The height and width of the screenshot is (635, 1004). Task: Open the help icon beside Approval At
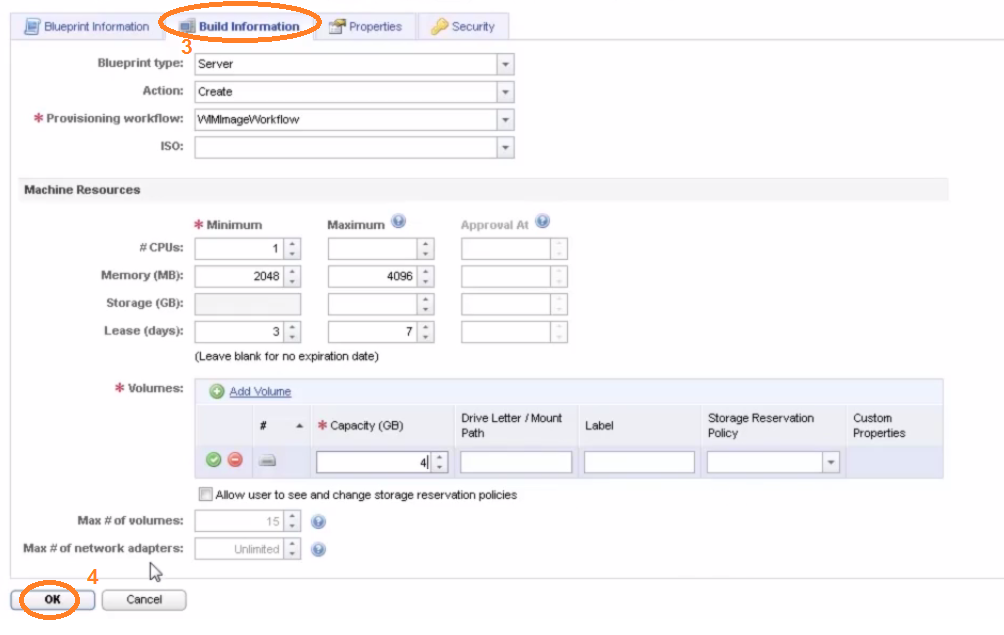[541, 221]
